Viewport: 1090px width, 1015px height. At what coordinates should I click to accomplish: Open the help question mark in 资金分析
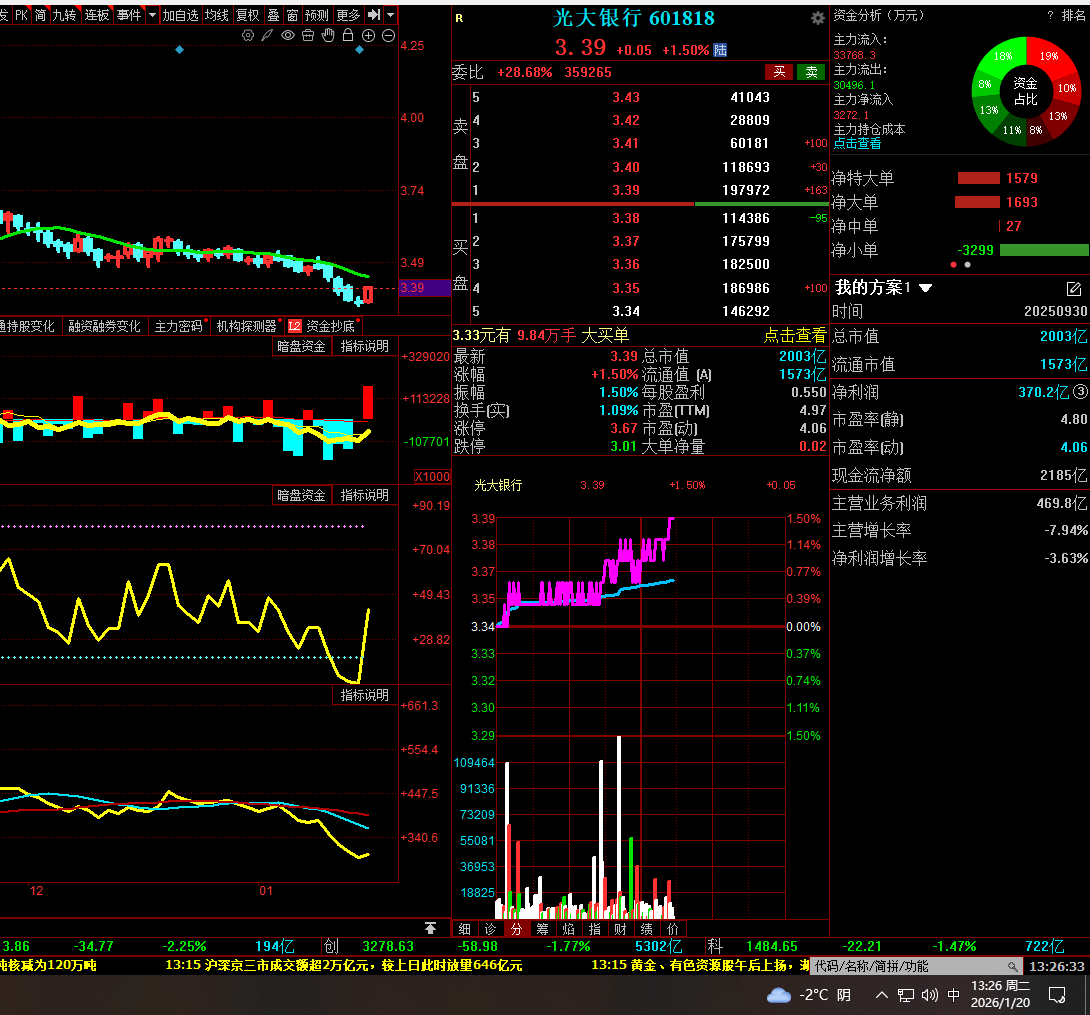1050,15
